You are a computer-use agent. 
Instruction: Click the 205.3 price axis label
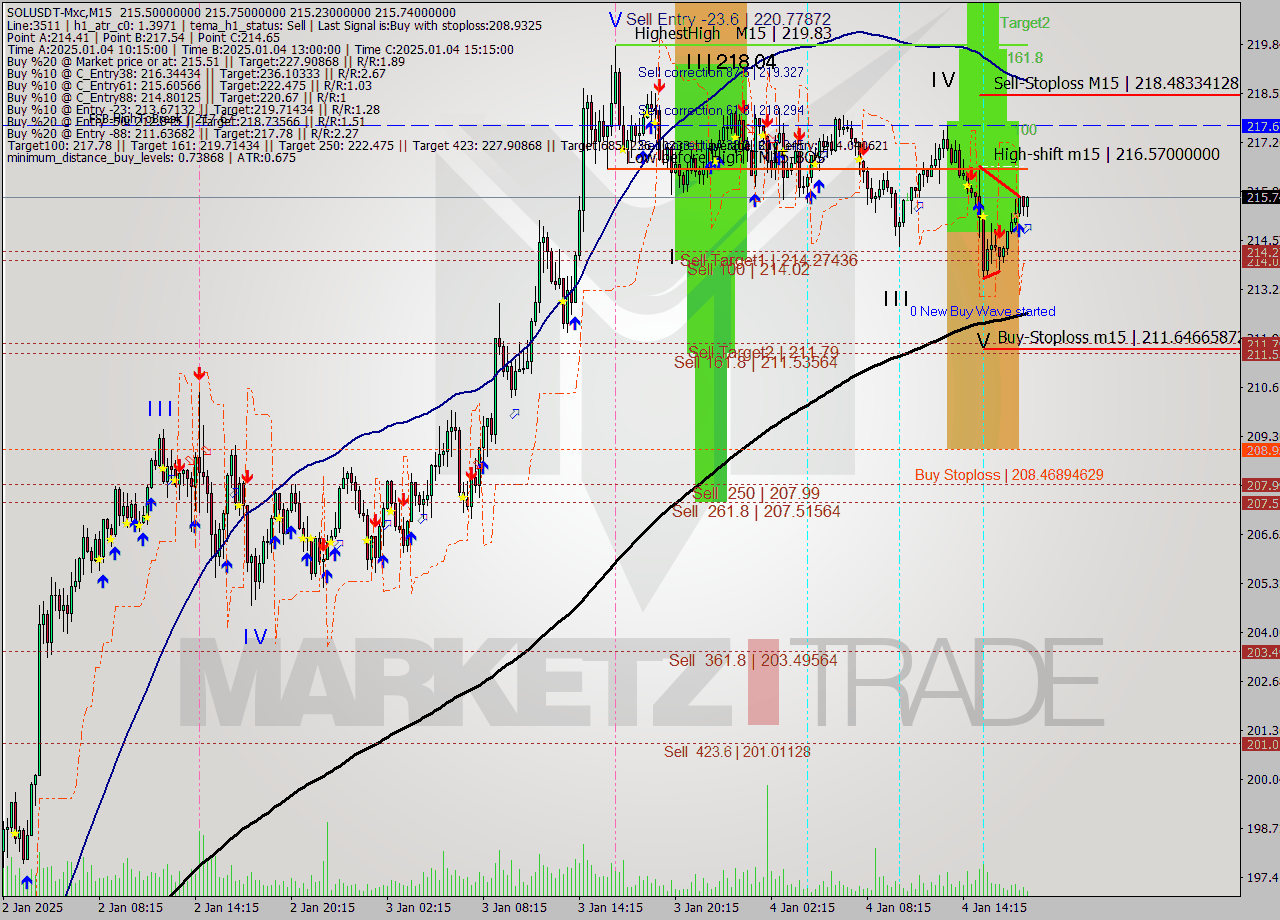tap(1262, 583)
